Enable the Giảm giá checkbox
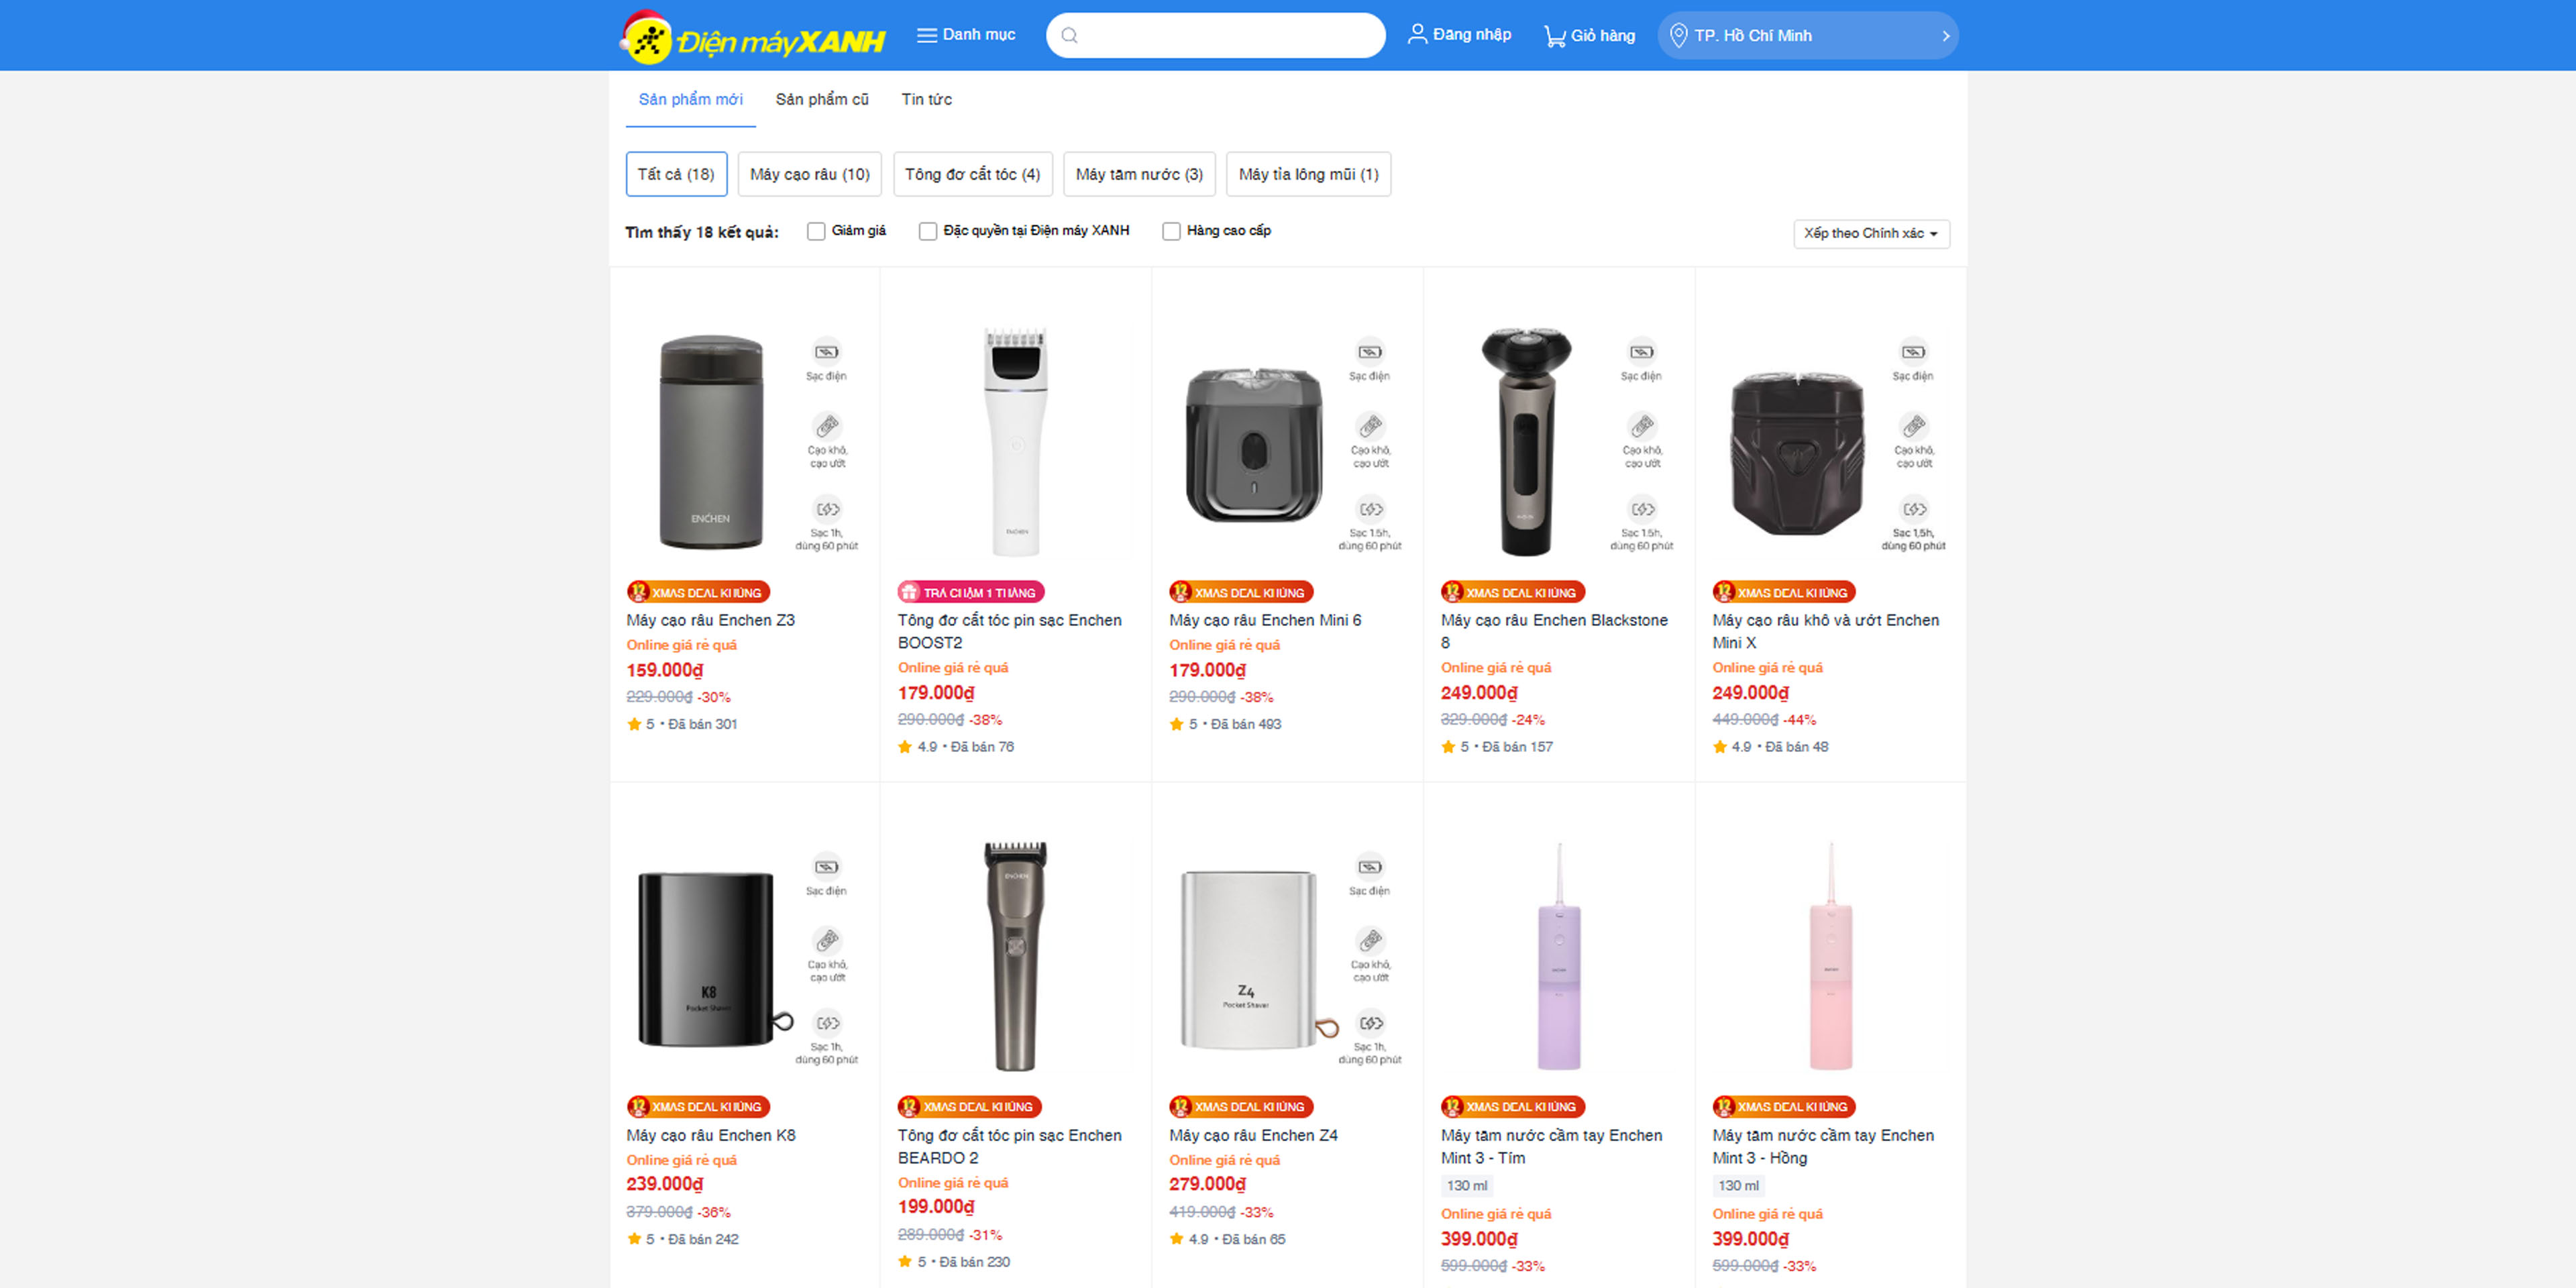Image resolution: width=2576 pixels, height=1288 pixels. click(816, 231)
